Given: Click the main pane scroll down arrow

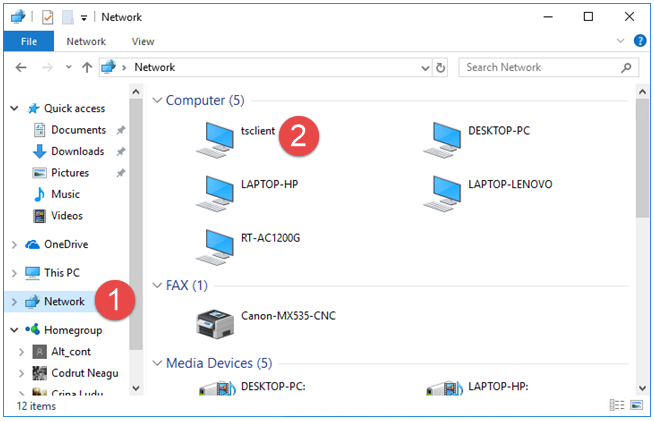Looking at the screenshot, I should tap(642, 388).
